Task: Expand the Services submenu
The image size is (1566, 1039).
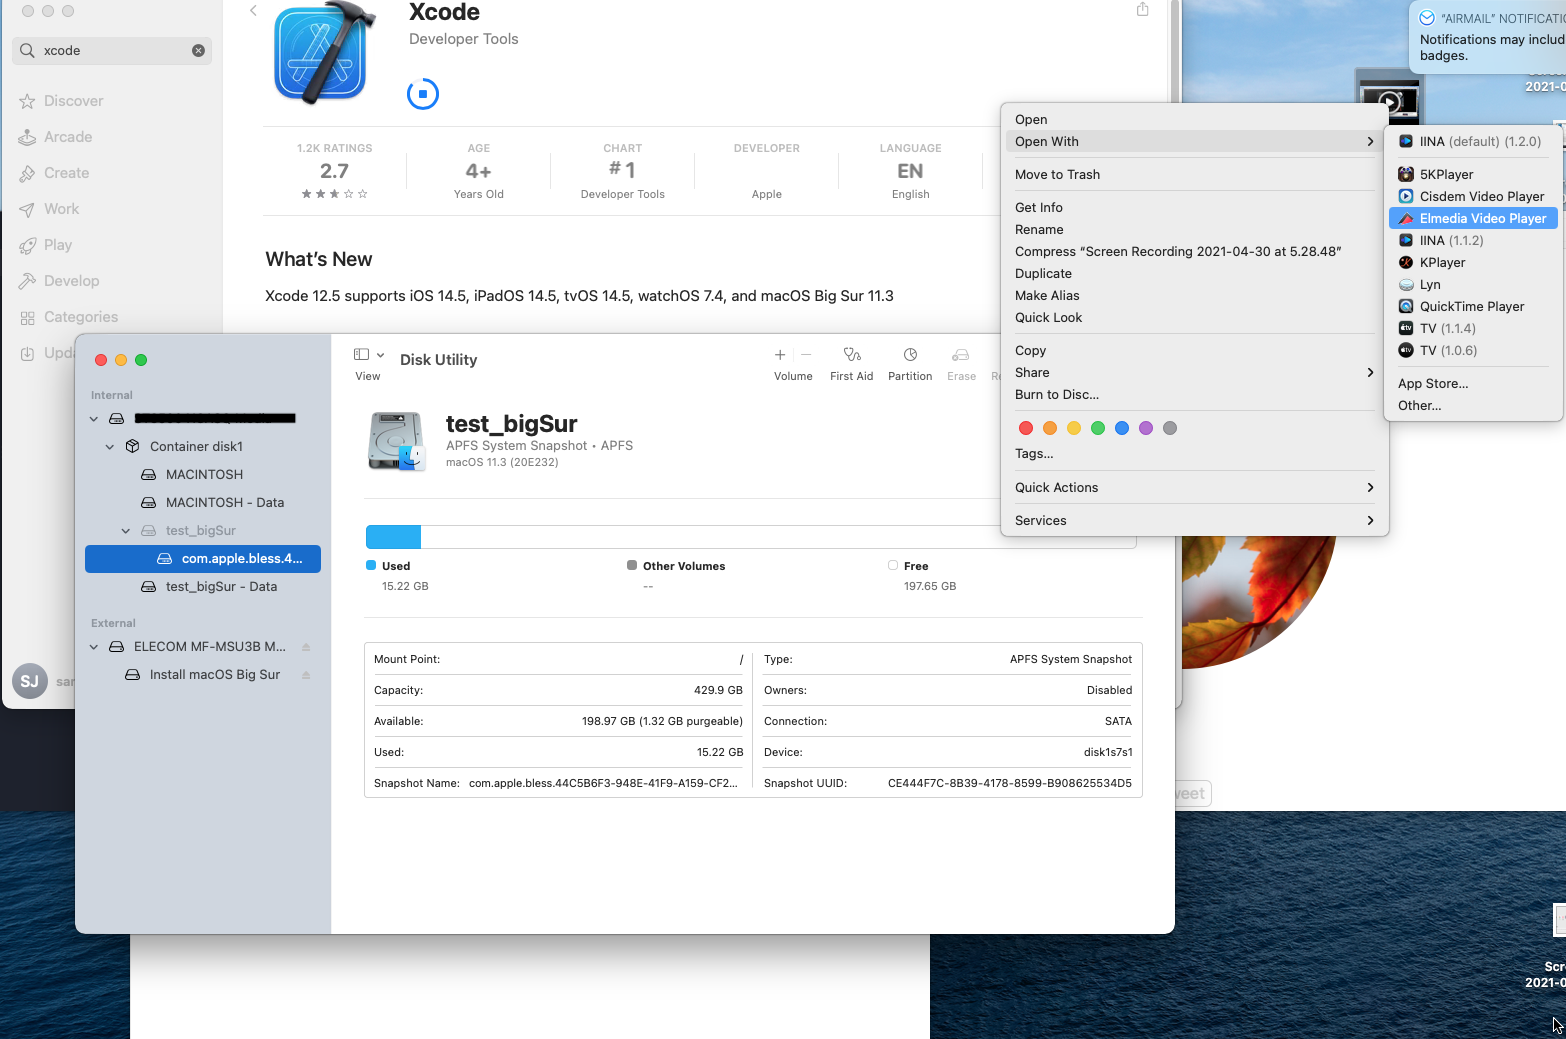Action: (x=1194, y=520)
